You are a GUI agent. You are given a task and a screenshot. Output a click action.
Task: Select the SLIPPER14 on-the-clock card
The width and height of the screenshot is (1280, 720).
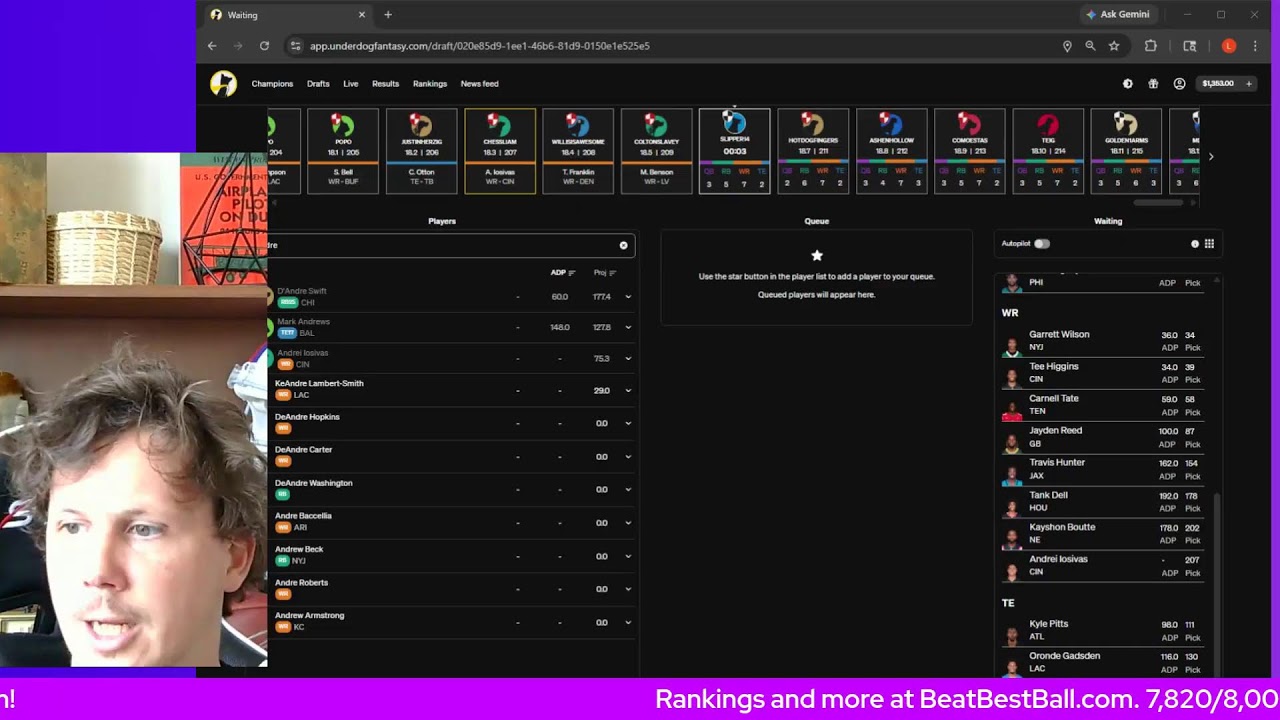tap(734, 151)
